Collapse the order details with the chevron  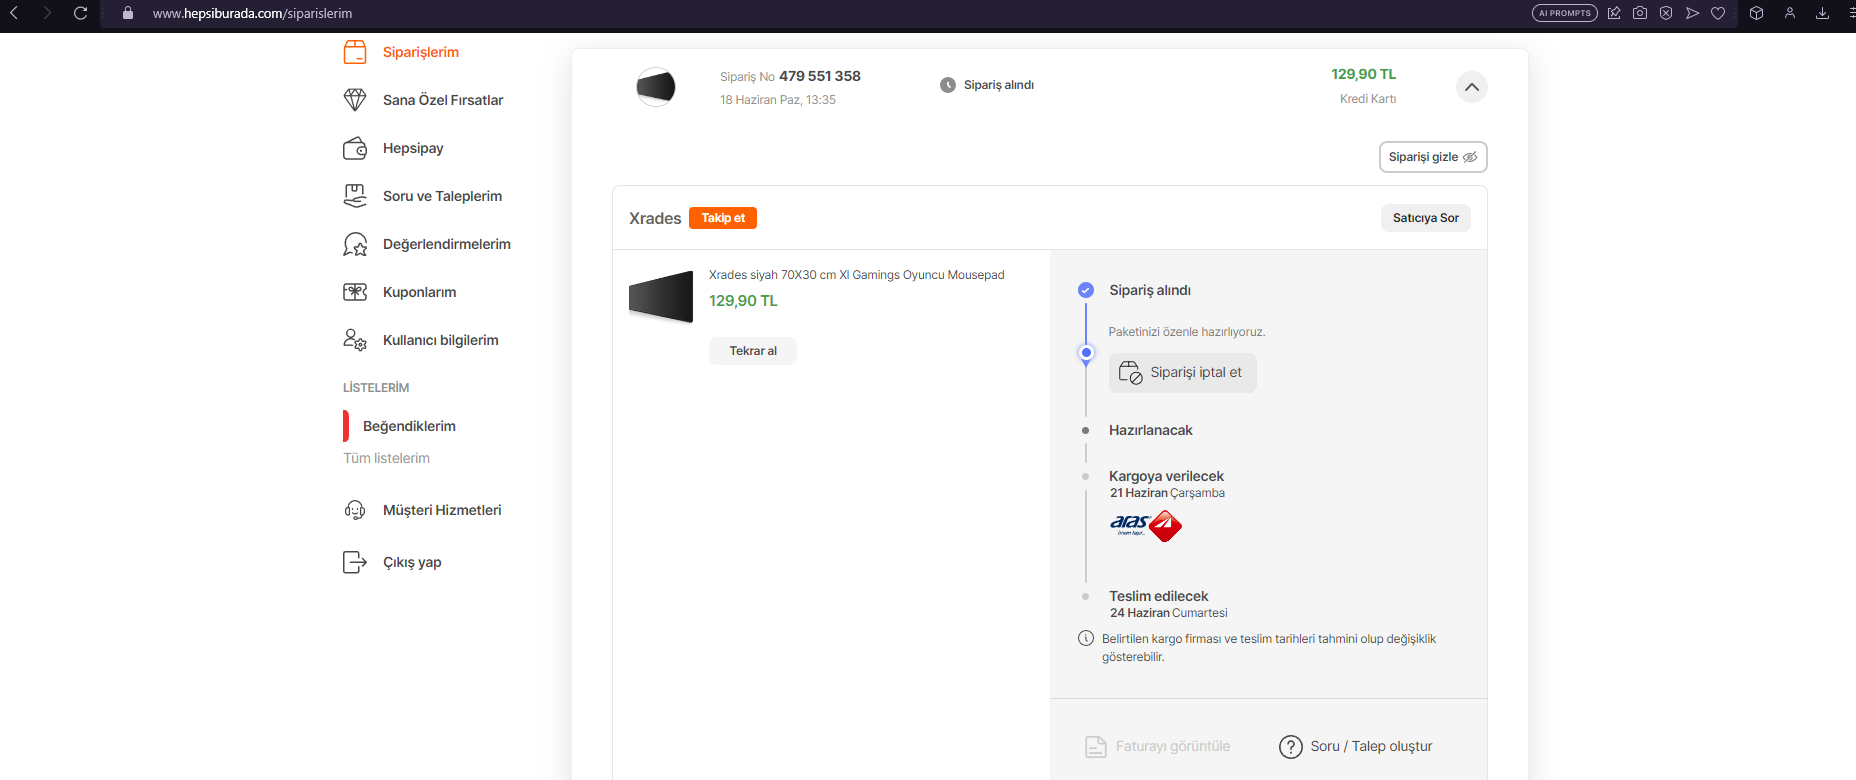(1472, 87)
